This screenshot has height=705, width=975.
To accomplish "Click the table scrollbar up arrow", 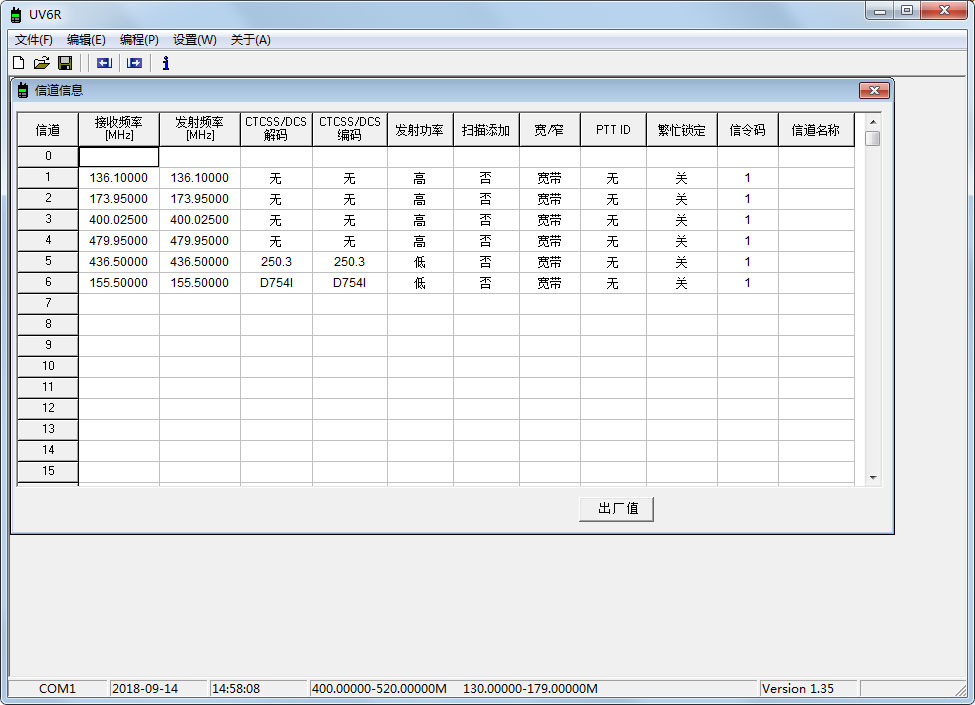I will (873, 122).
